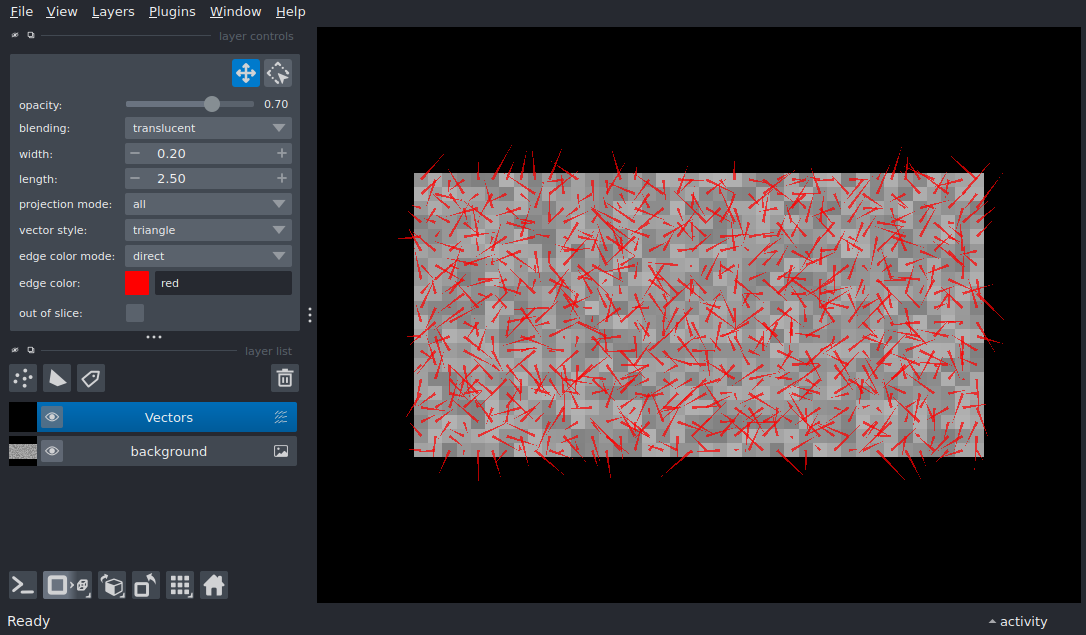Toggle 2D/3D view cube icon
The width and height of the screenshot is (1086, 635).
[x=67, y=585]
